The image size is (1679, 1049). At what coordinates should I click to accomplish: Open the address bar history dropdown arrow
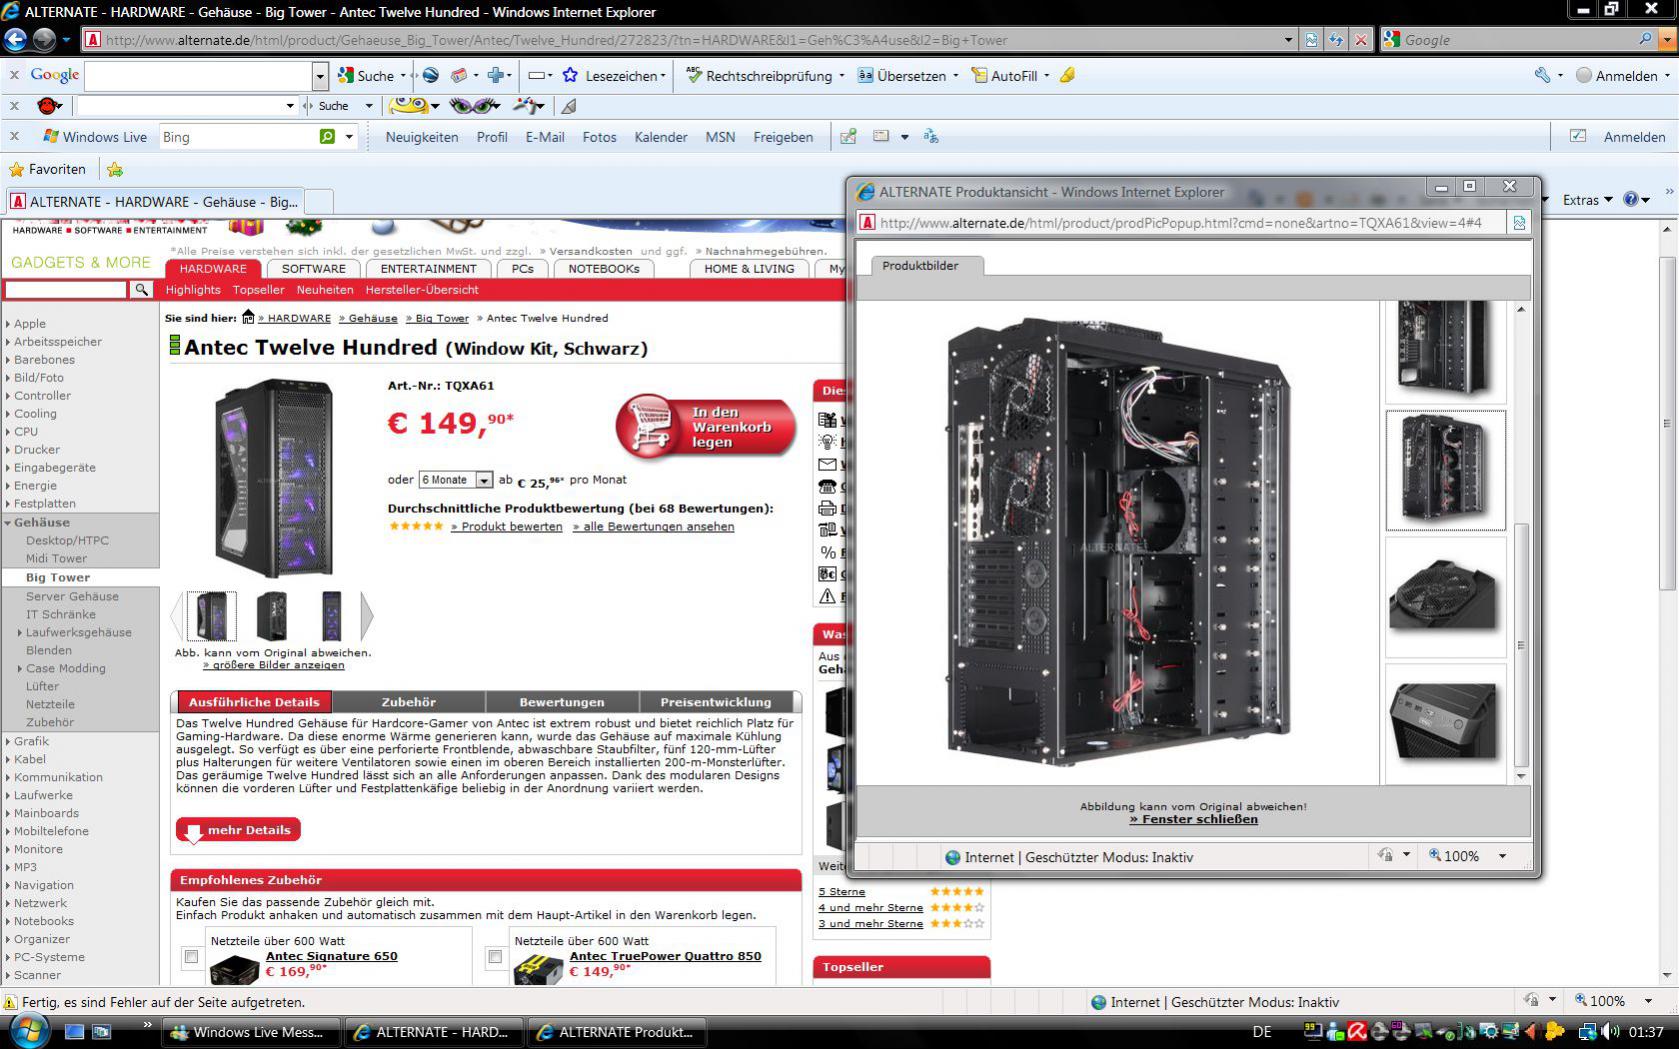[x=1287, y=40]
